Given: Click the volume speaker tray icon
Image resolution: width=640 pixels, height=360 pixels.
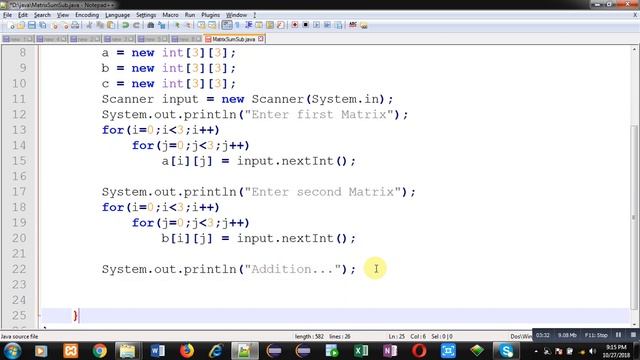Looking at the screenshot, I should pos(592,351).
